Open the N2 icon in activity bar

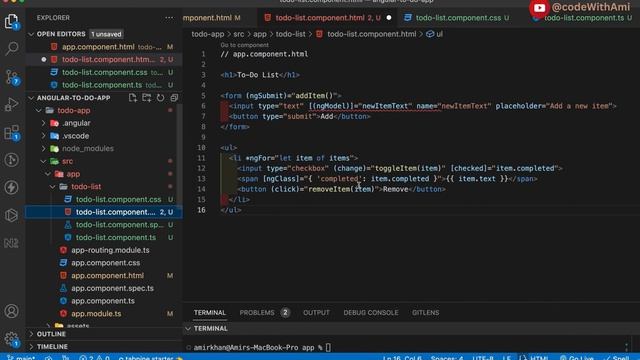(x=11, y=243)
